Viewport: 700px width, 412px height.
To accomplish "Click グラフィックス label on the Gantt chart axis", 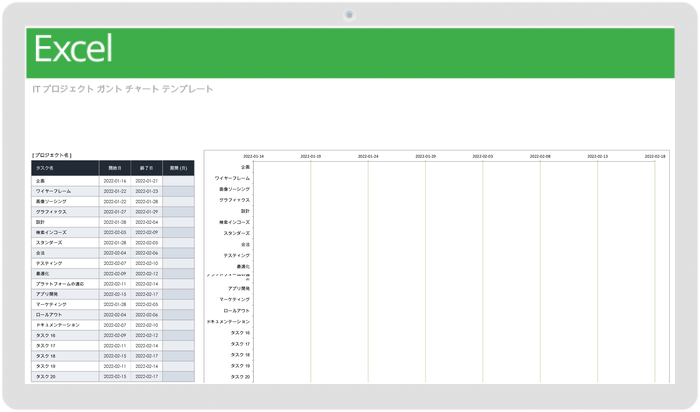I will click(234, 200).
